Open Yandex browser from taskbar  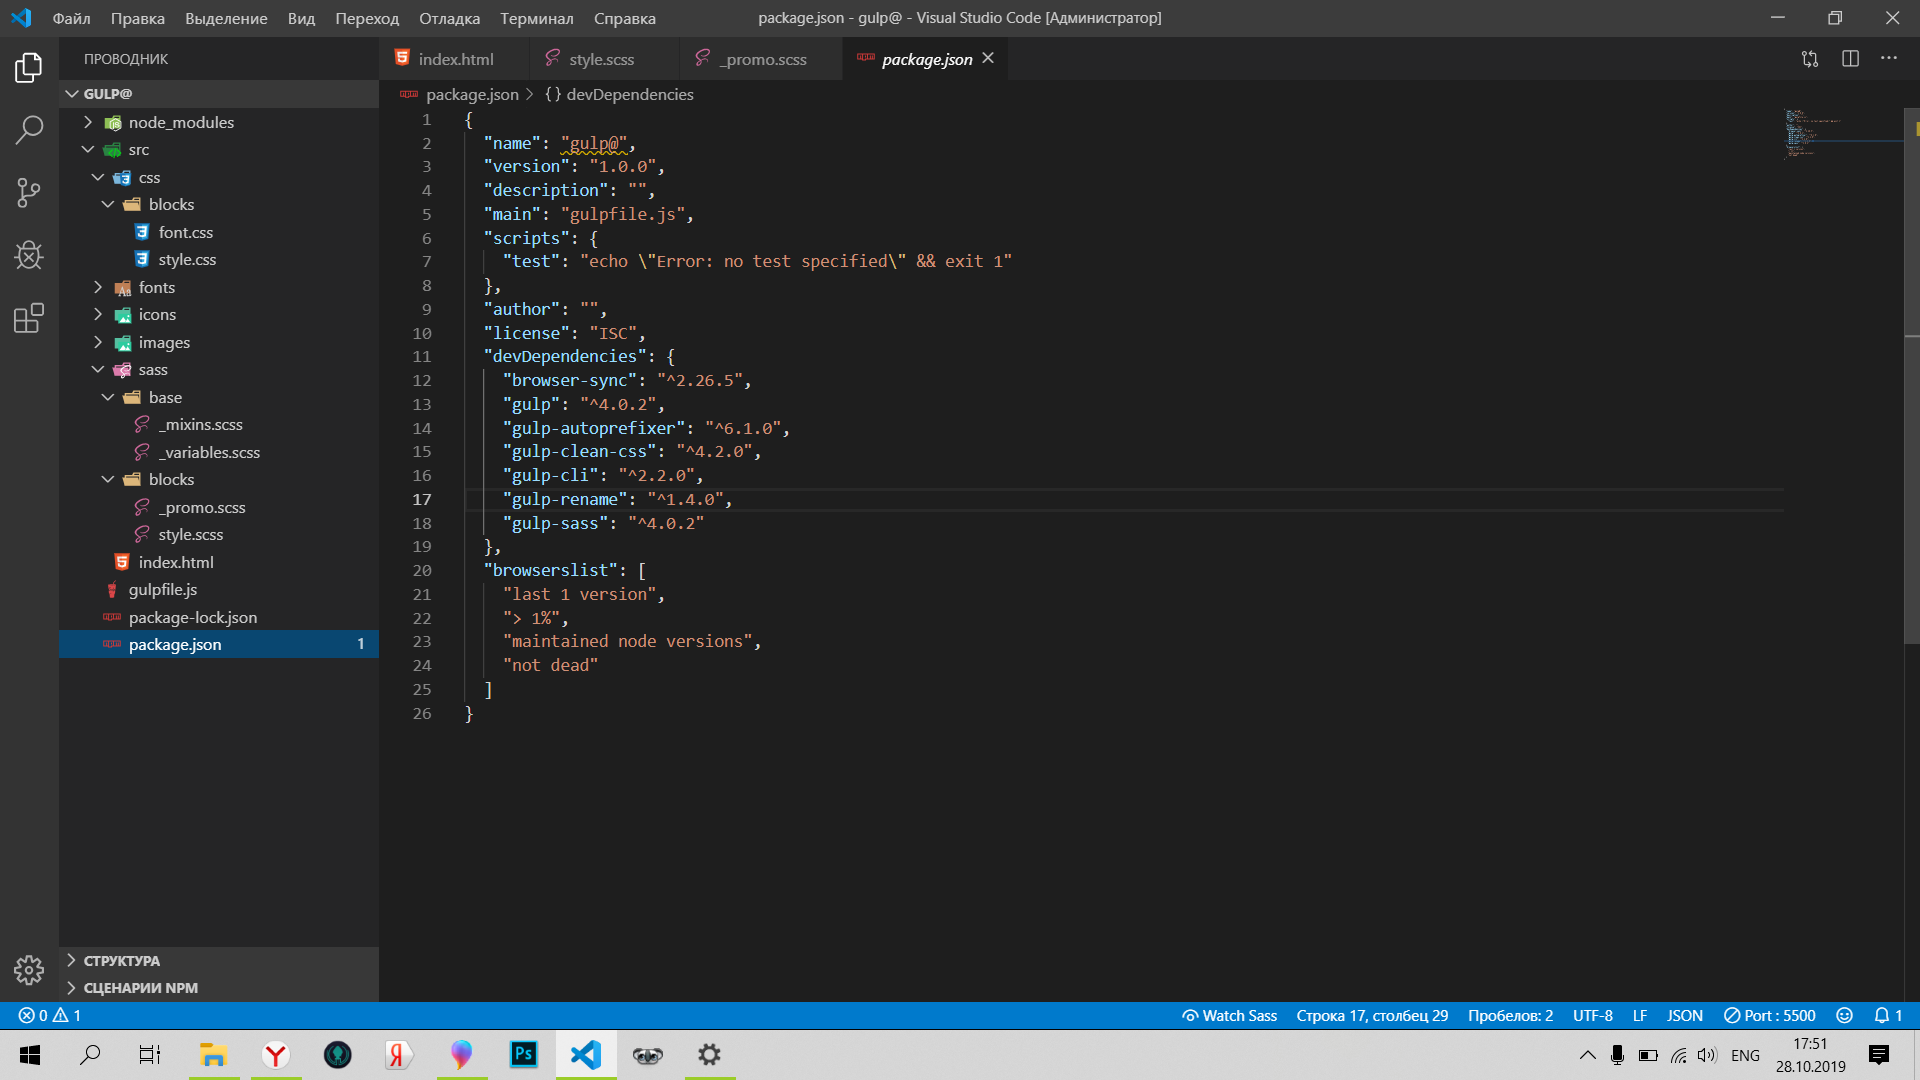click(x=276, y=1054)
